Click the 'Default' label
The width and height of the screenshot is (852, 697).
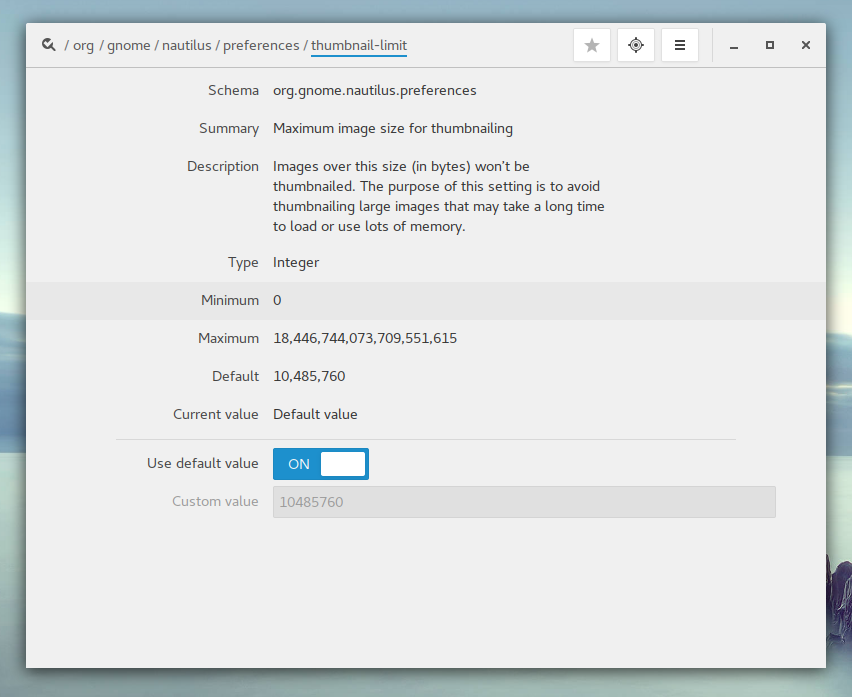[x=235, y=376]
